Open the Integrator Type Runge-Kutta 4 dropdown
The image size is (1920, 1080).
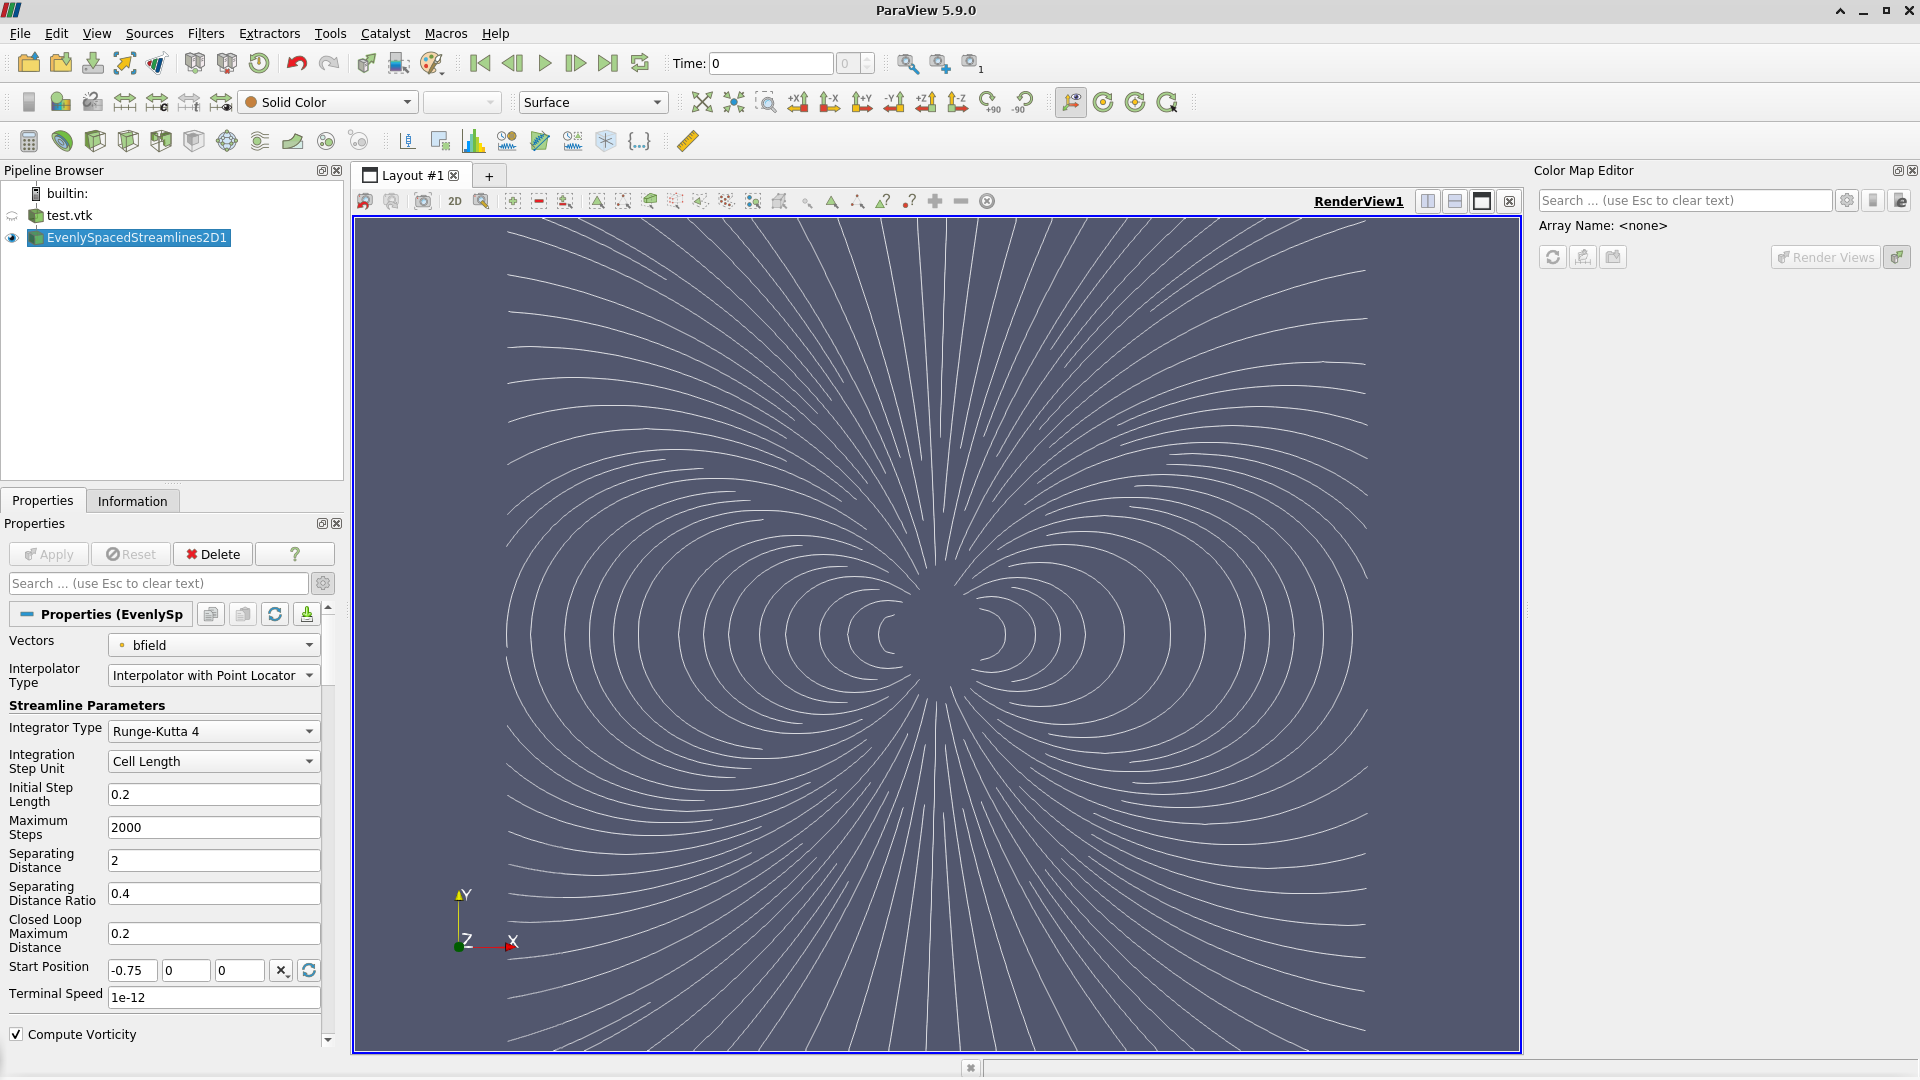click(214, 731)
